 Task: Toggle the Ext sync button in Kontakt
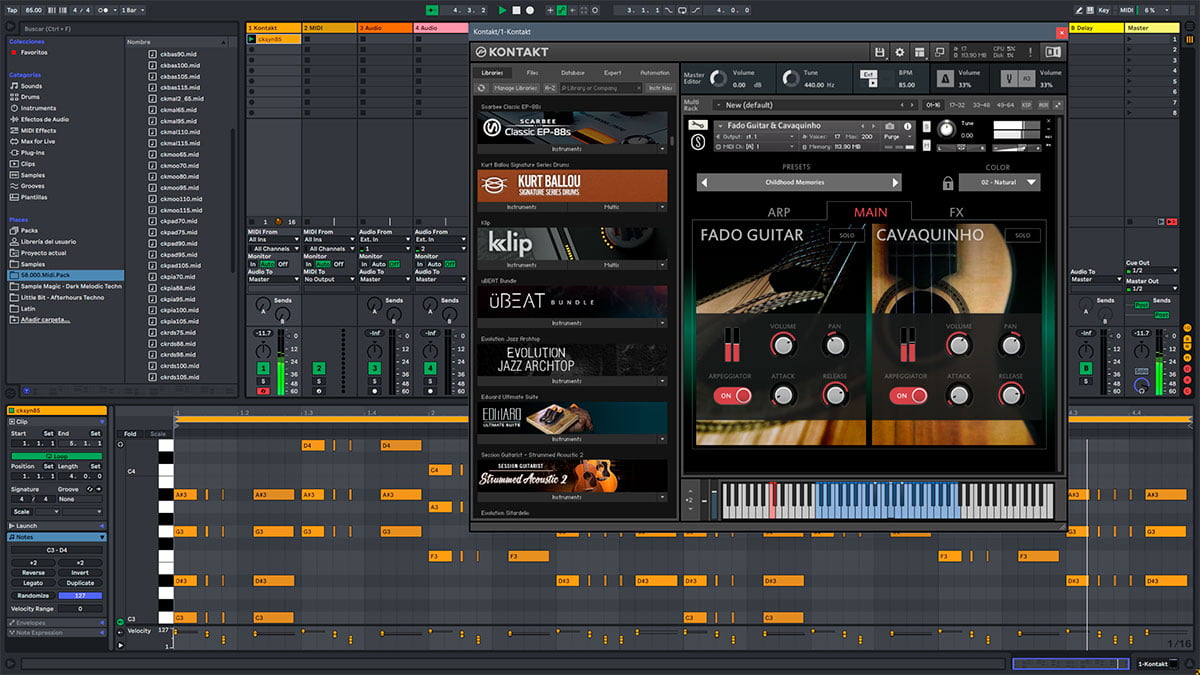click(870, 74)
